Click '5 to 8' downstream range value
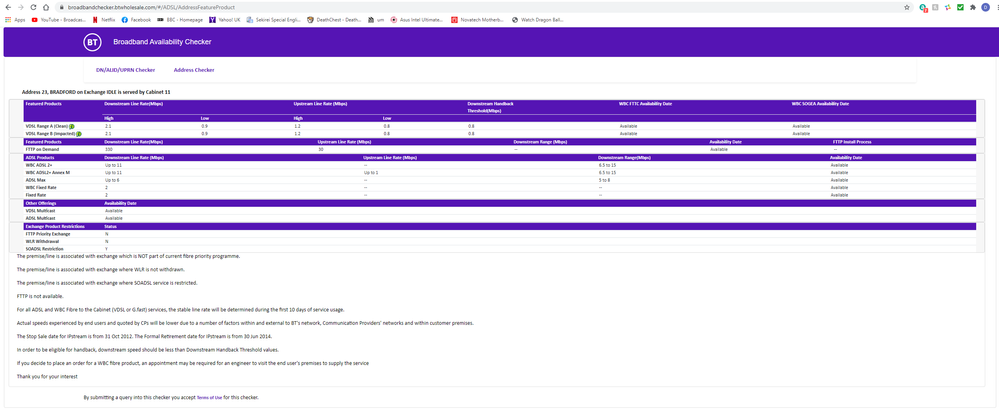999x419 pixels. point(605,180)
